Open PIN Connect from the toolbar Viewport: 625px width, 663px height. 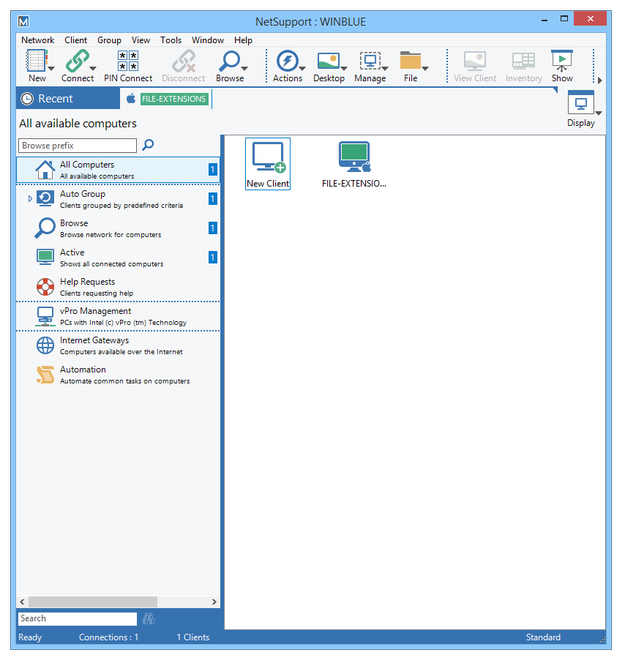(x=128, y=66)
